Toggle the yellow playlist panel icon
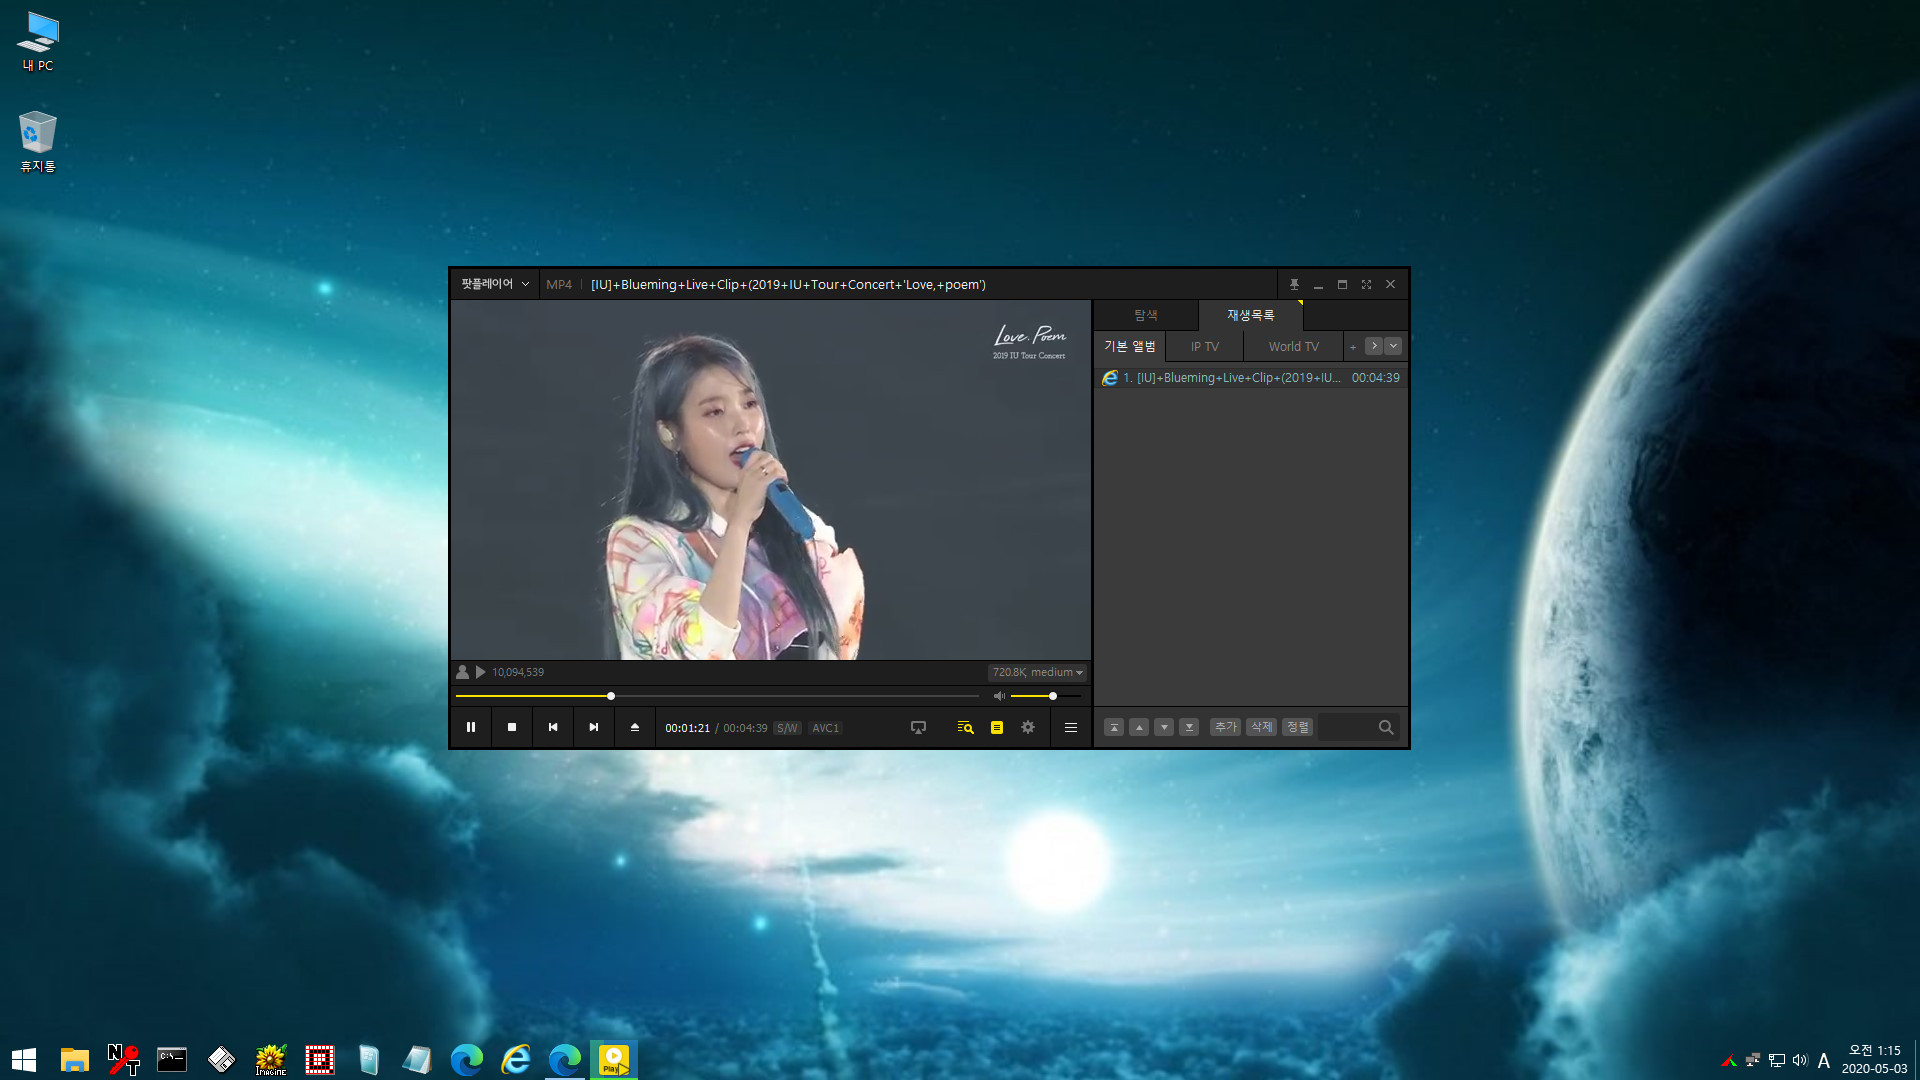The width and height of the screenshot is (1920, 1080). (997, 727)
